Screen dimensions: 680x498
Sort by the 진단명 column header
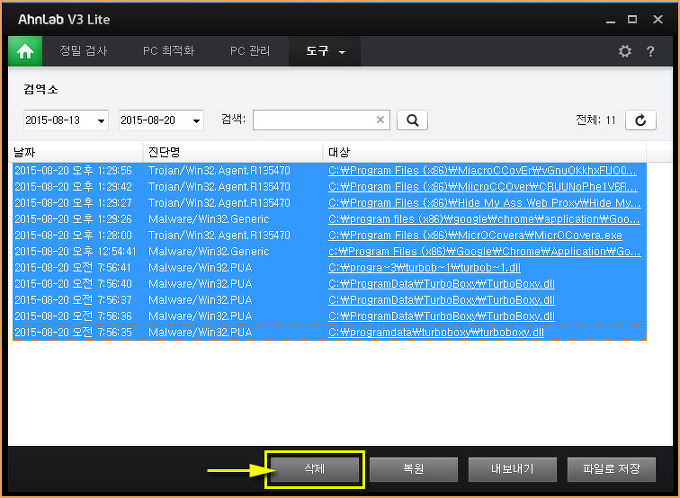(x=233, y=152)
